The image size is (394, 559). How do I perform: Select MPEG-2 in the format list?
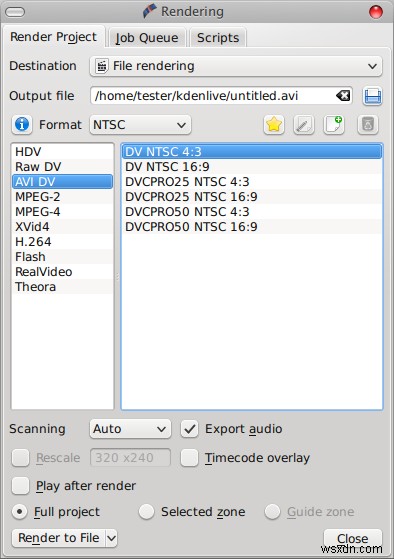[62, 197]
